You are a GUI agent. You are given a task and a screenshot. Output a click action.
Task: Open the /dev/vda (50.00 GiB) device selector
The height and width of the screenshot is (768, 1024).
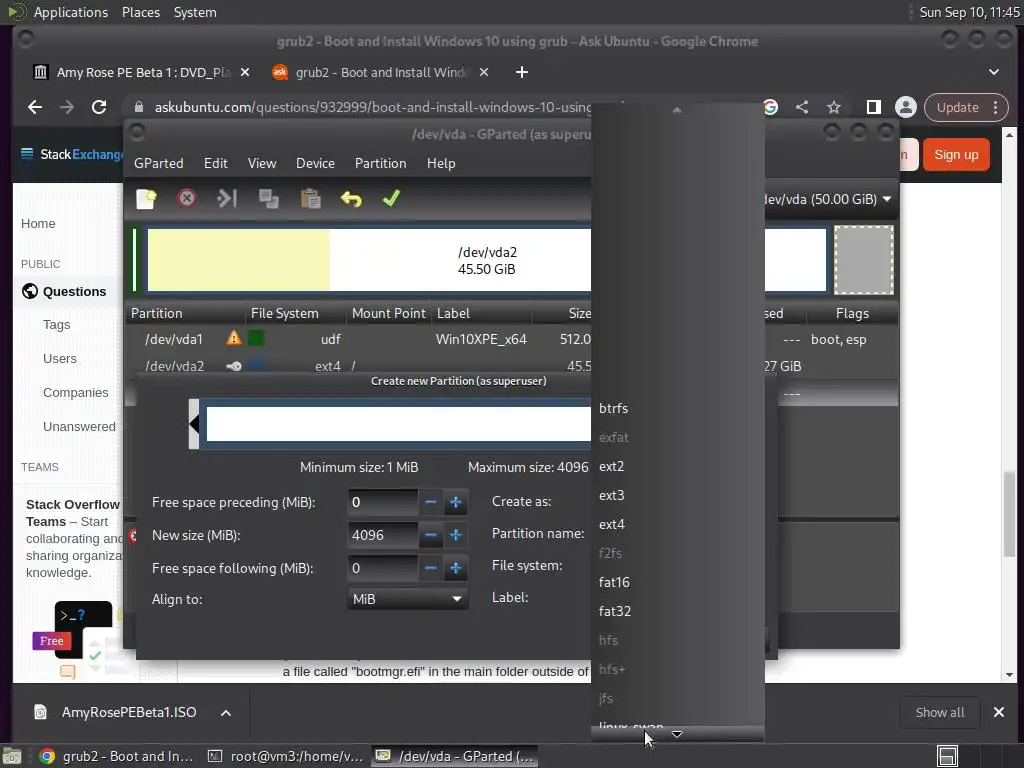point(829,199)
